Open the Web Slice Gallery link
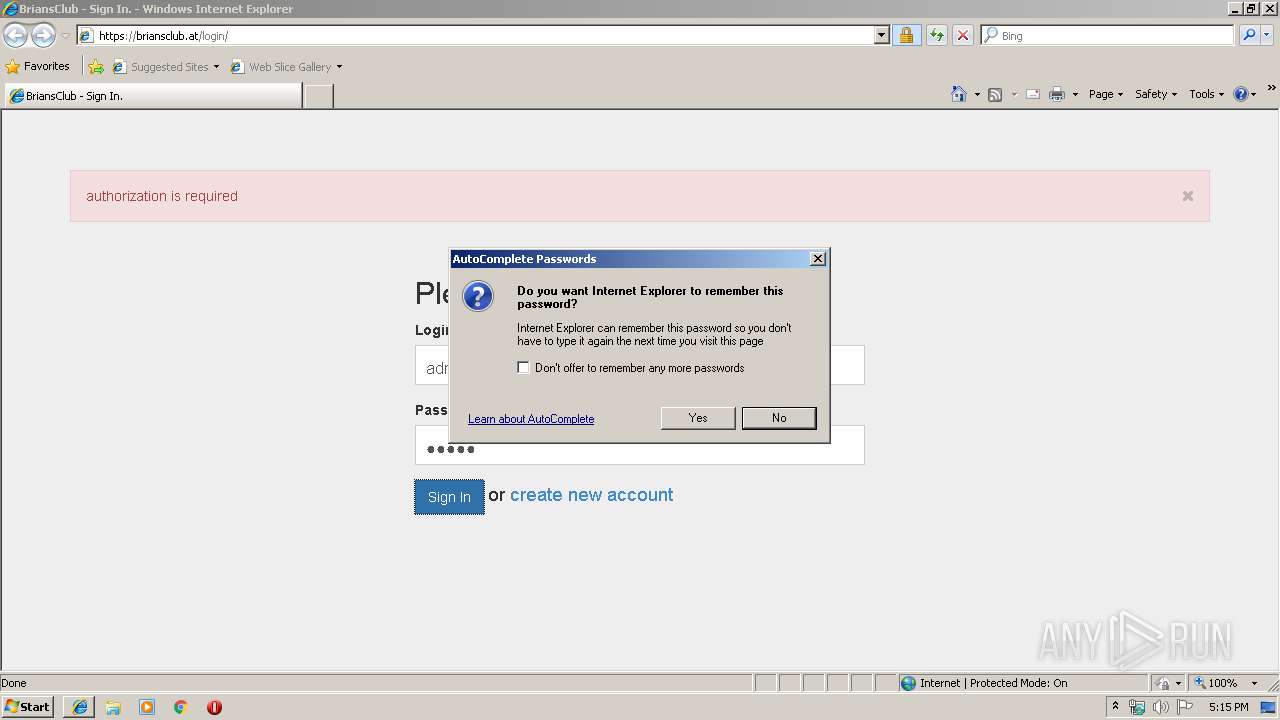1280x720 pixels. [x=286, y=67]
